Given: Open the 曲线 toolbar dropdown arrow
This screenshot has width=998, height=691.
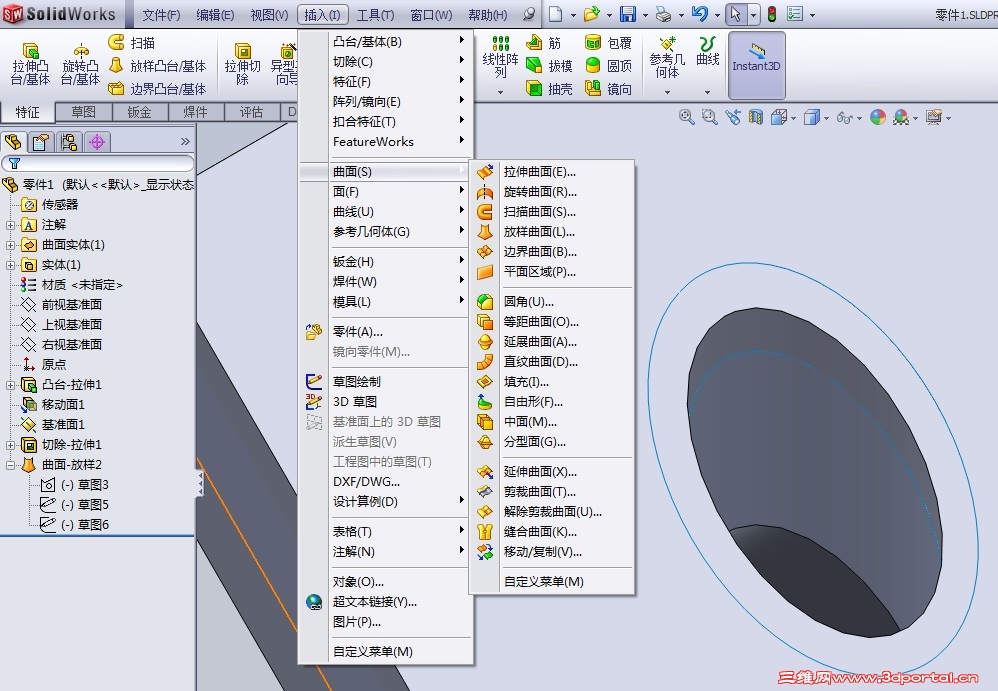Looking at the screenshot, I should click(707, 93).
